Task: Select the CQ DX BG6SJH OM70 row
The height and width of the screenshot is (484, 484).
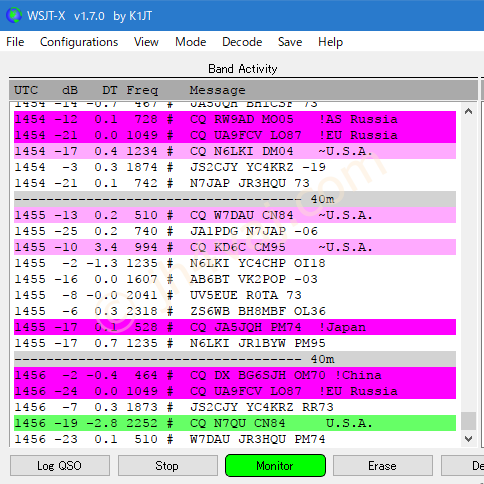Action: coord(235,375)
